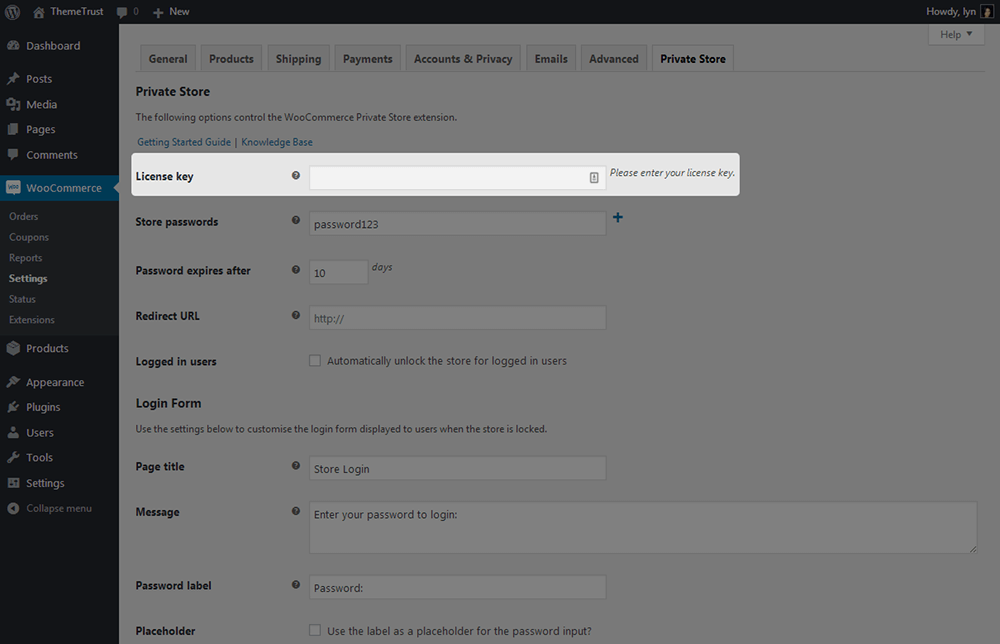Click the password manager icon in License key field
This screenshot has height=644, width=1000.
pos(594,177)
